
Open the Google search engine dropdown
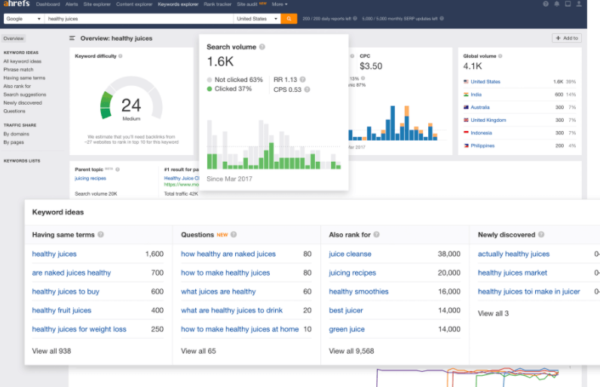point(24,18)
